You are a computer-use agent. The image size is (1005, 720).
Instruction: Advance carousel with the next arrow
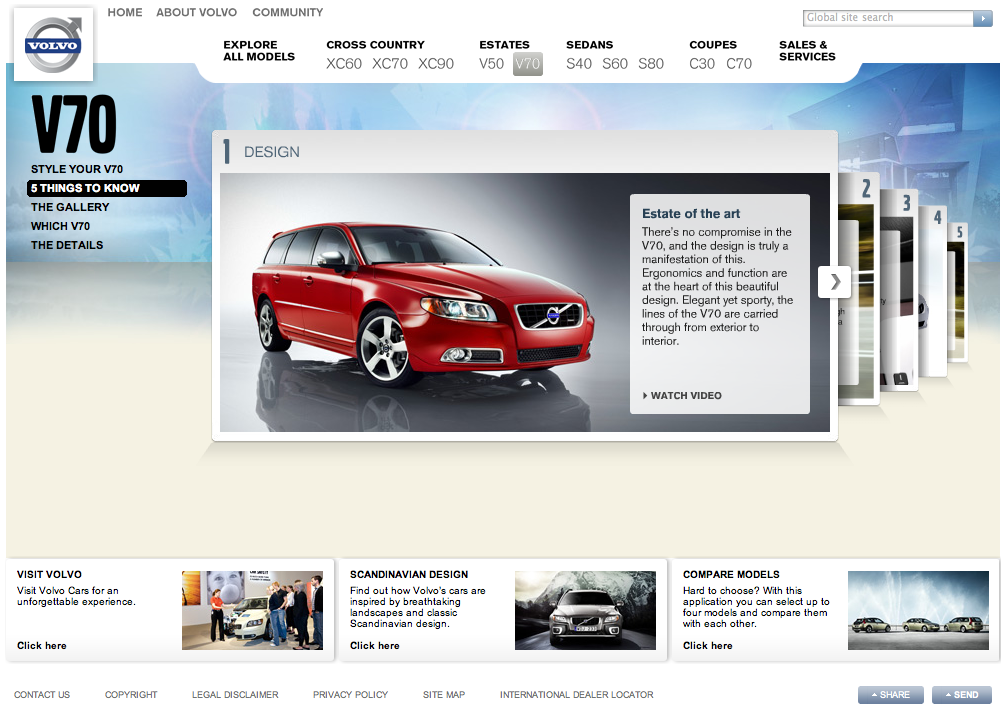point(834,282)
